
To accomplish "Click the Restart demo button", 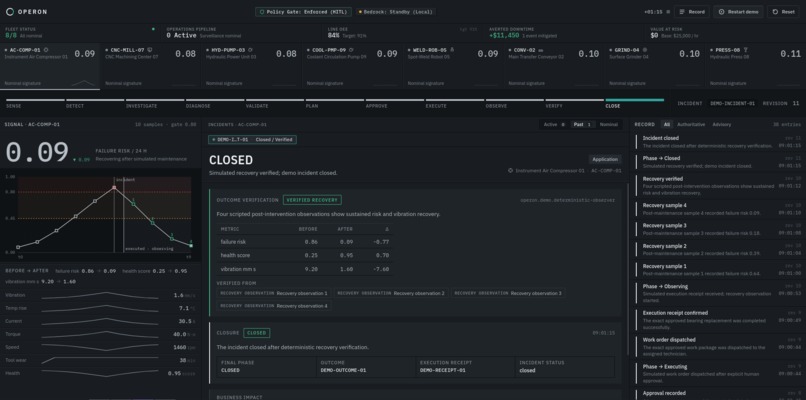I will 738,12.
